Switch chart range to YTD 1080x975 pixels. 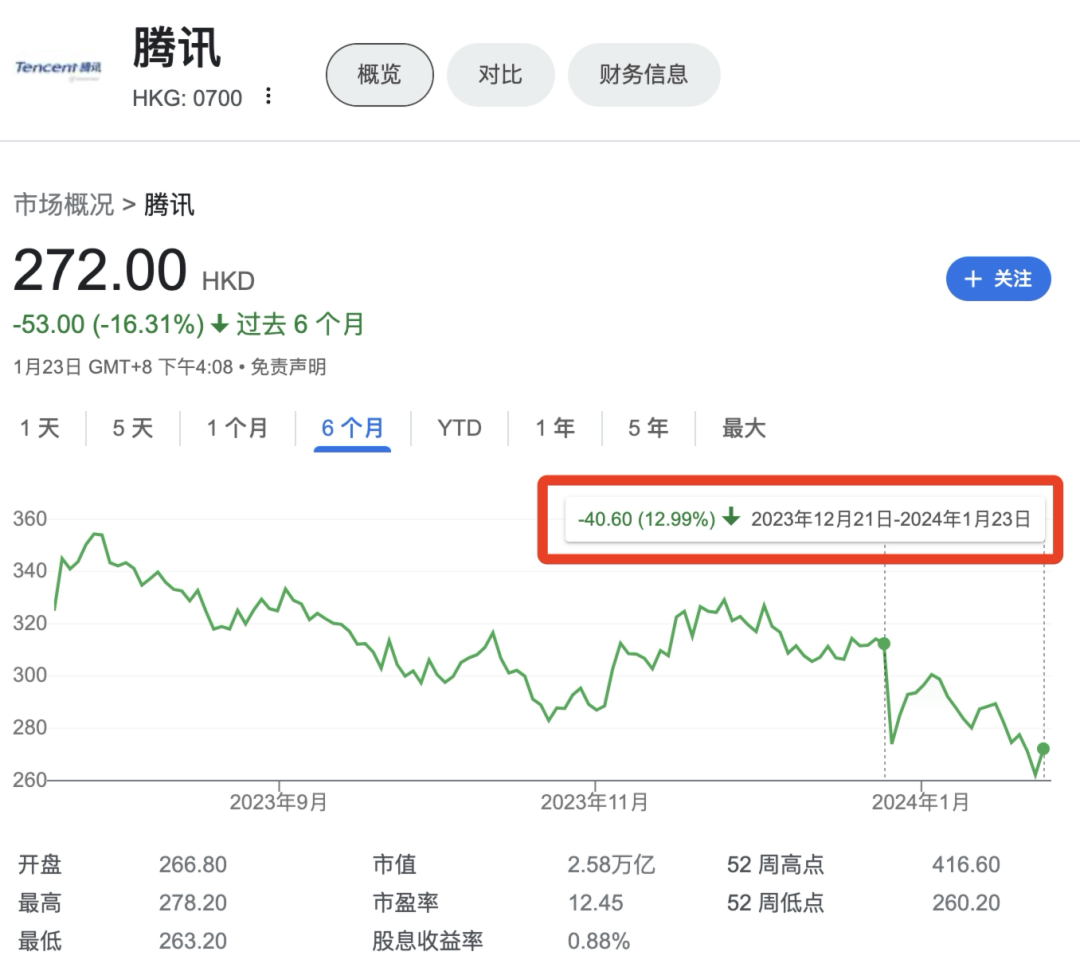[459, 428]
